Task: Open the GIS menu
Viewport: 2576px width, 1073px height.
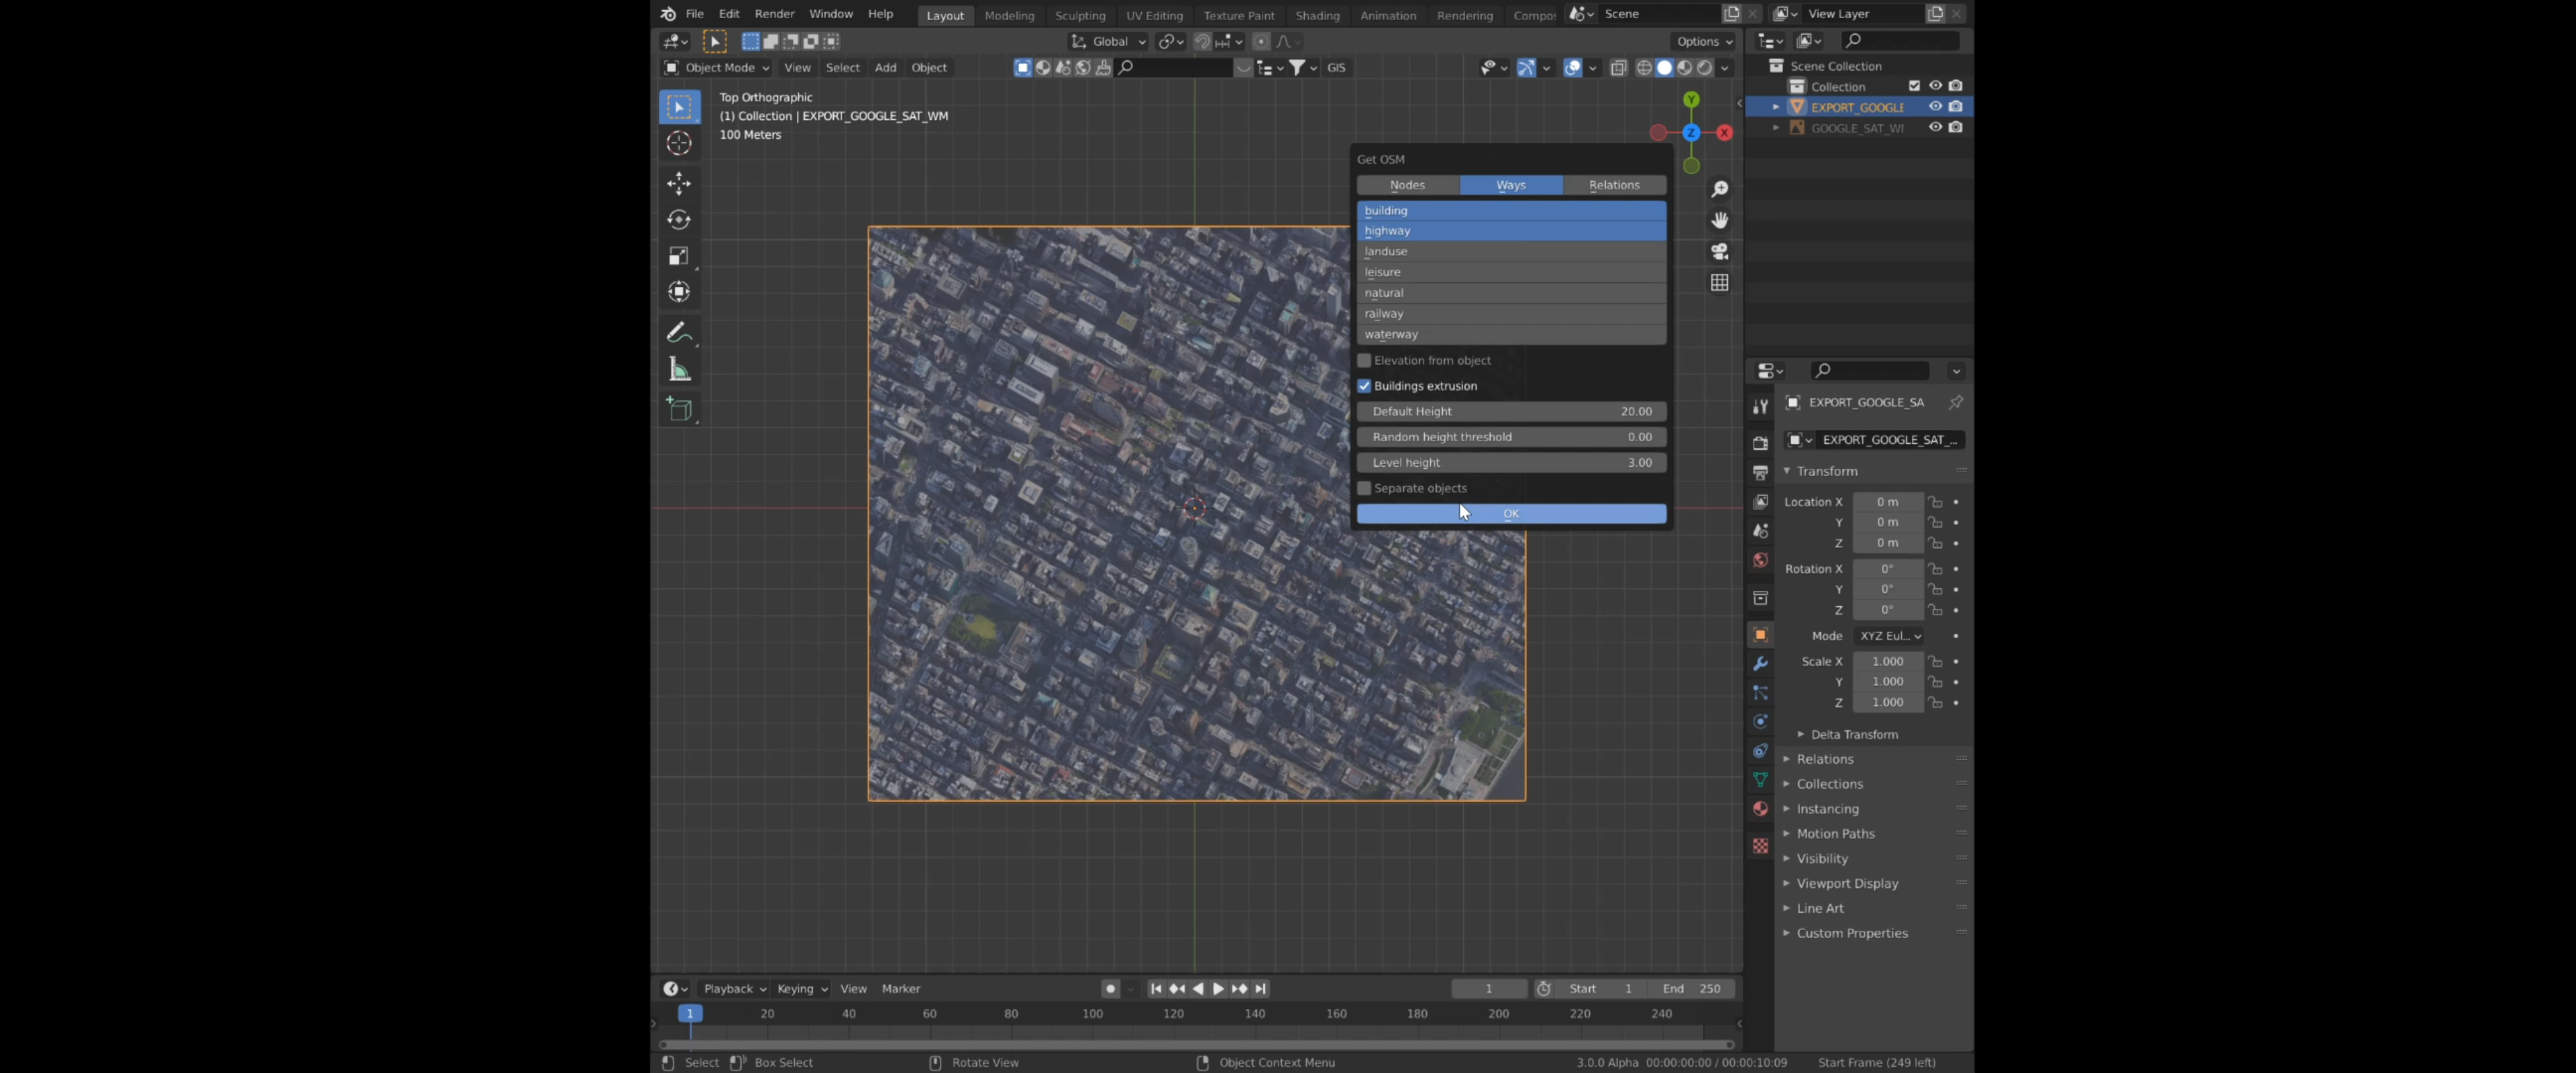Action: pos(1336,67)
